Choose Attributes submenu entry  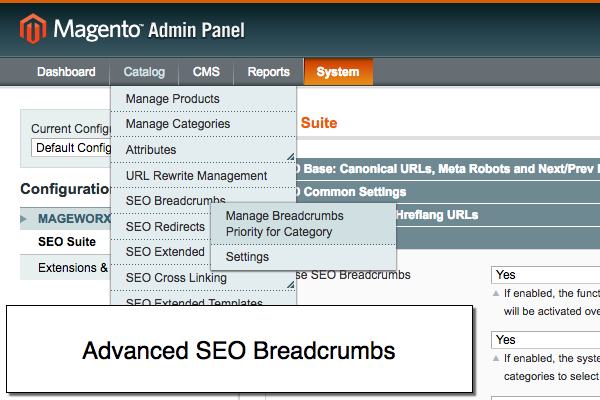204,150
